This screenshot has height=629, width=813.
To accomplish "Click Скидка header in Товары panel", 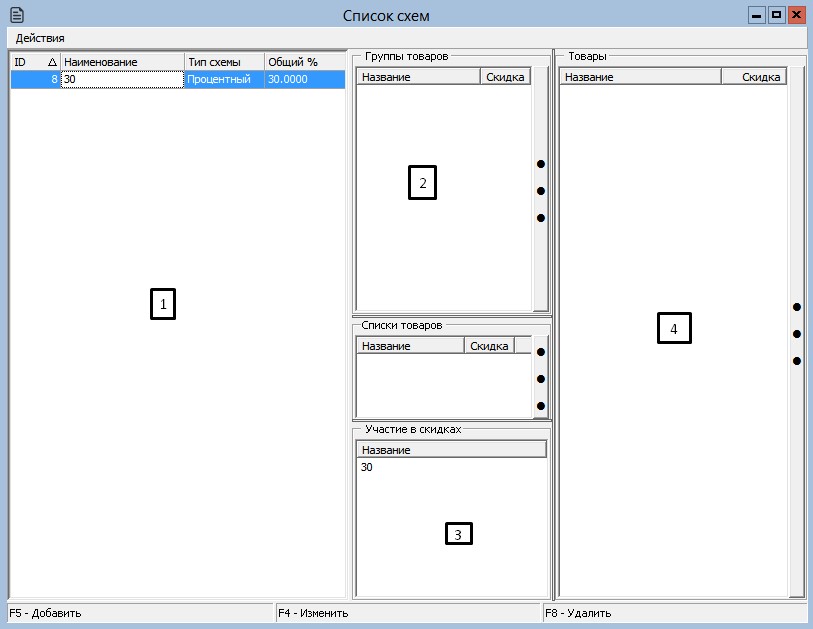I will click(x=761, y=77).
